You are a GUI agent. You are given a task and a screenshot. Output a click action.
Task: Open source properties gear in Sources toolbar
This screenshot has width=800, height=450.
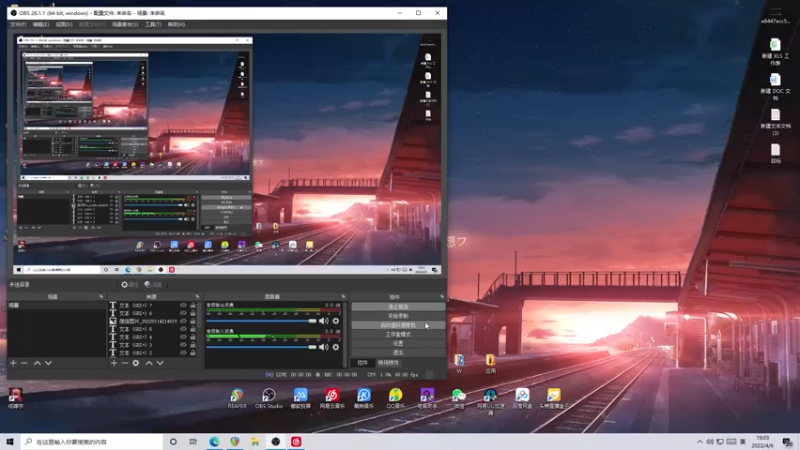136,363
